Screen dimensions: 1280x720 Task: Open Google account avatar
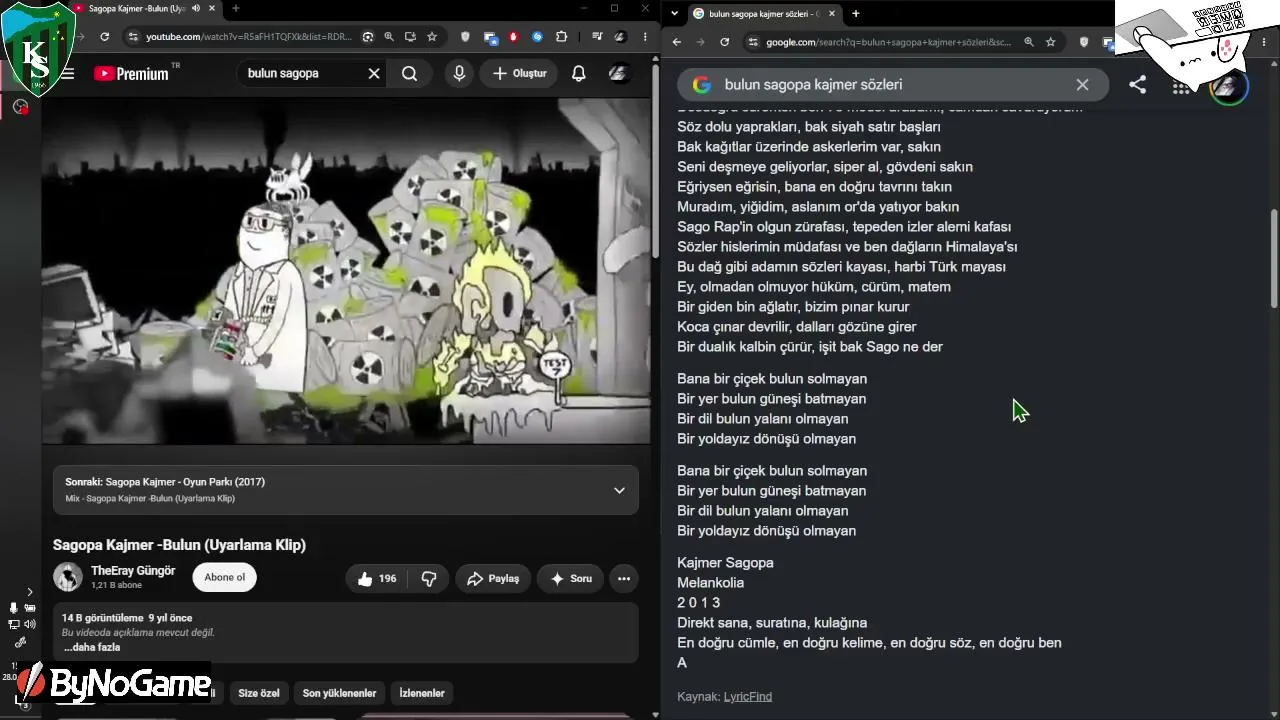click(1229, 87)
